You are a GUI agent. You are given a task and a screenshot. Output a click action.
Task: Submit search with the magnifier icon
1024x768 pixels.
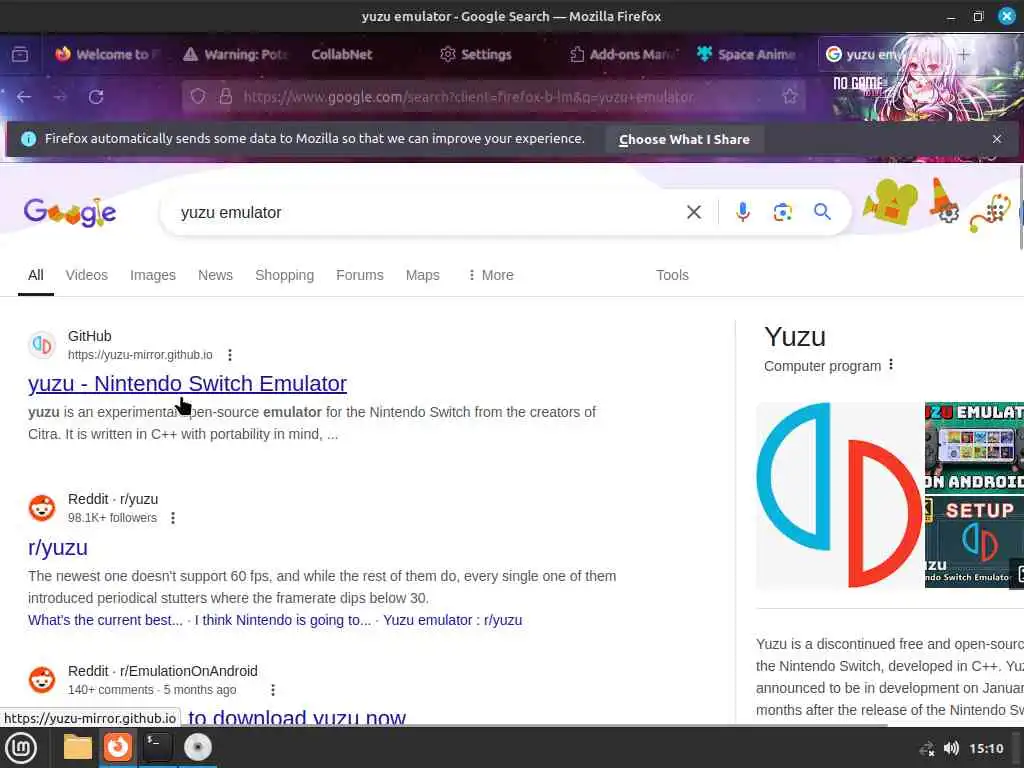[822, 212]
